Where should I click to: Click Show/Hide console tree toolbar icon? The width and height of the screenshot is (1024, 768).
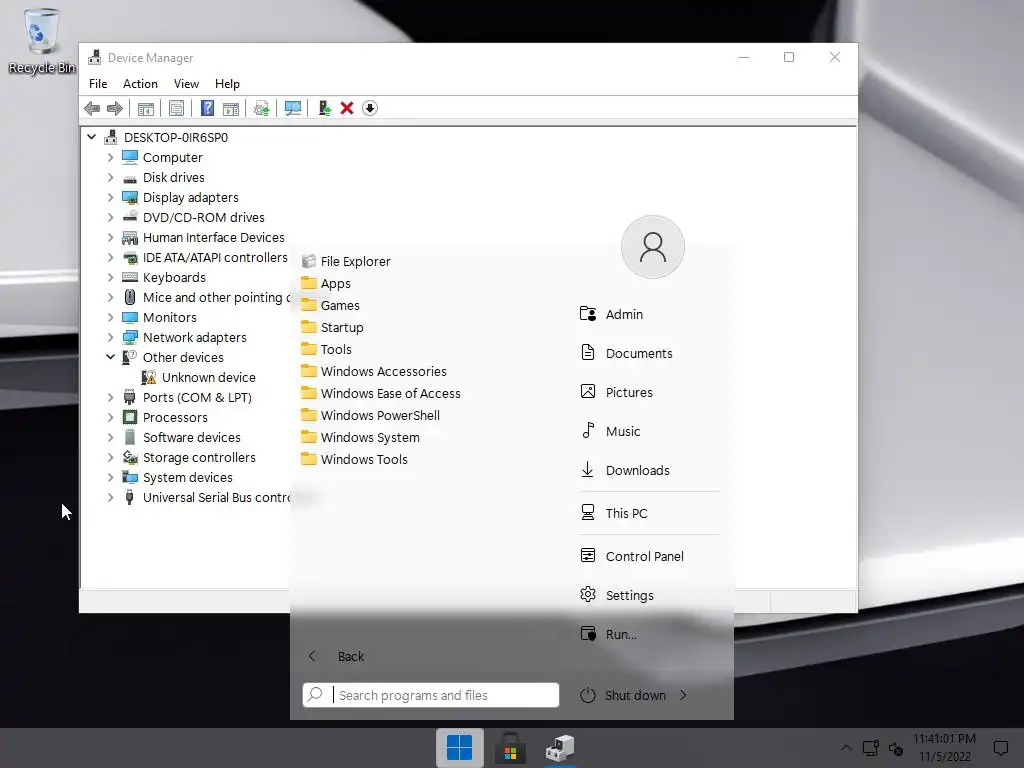(x=146, y=108)
